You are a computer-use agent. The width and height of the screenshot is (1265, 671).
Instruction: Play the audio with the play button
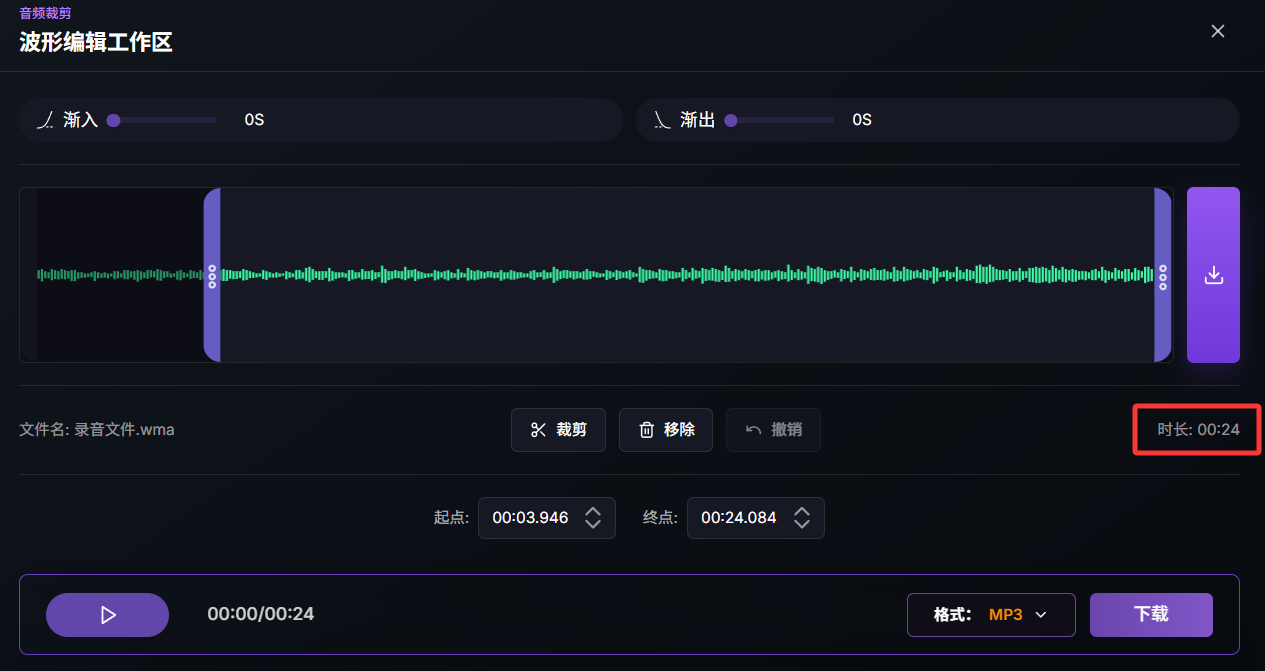coord(108,615)
